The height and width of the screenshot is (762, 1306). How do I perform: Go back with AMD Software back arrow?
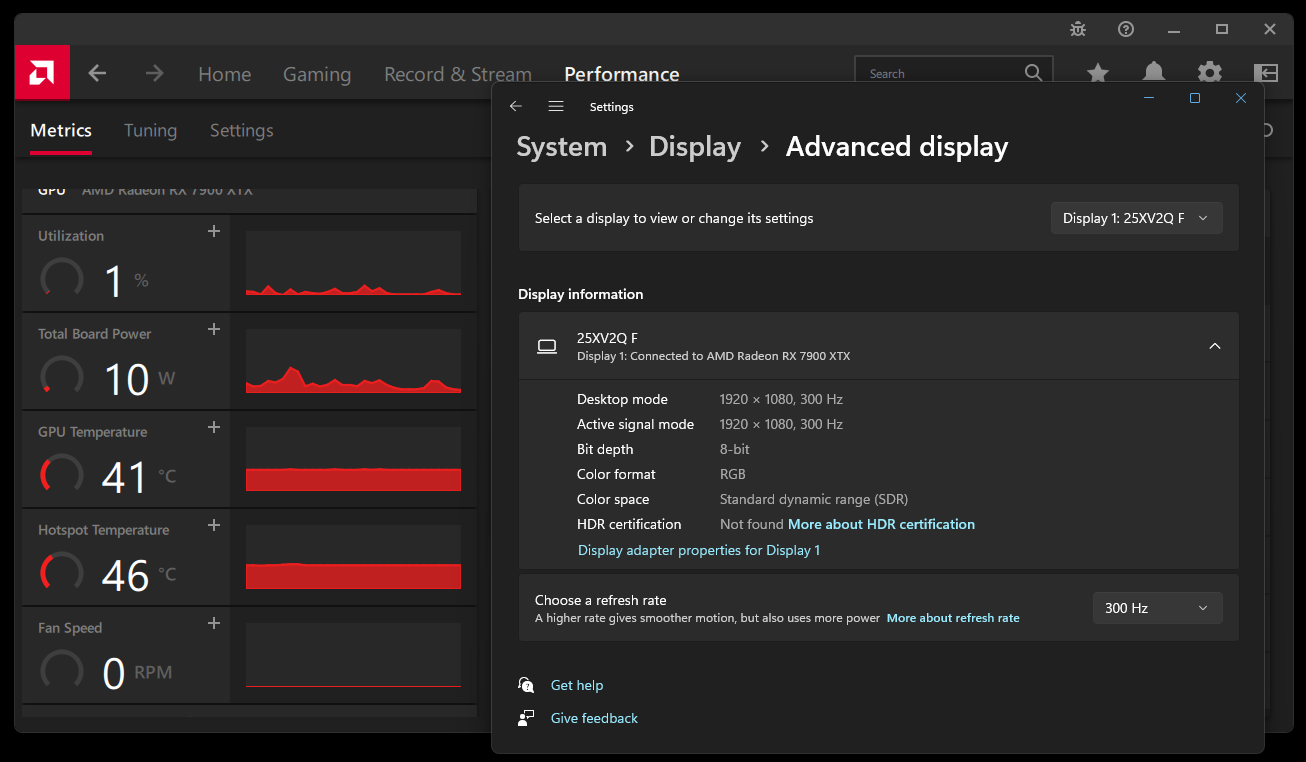coord(97,73)
